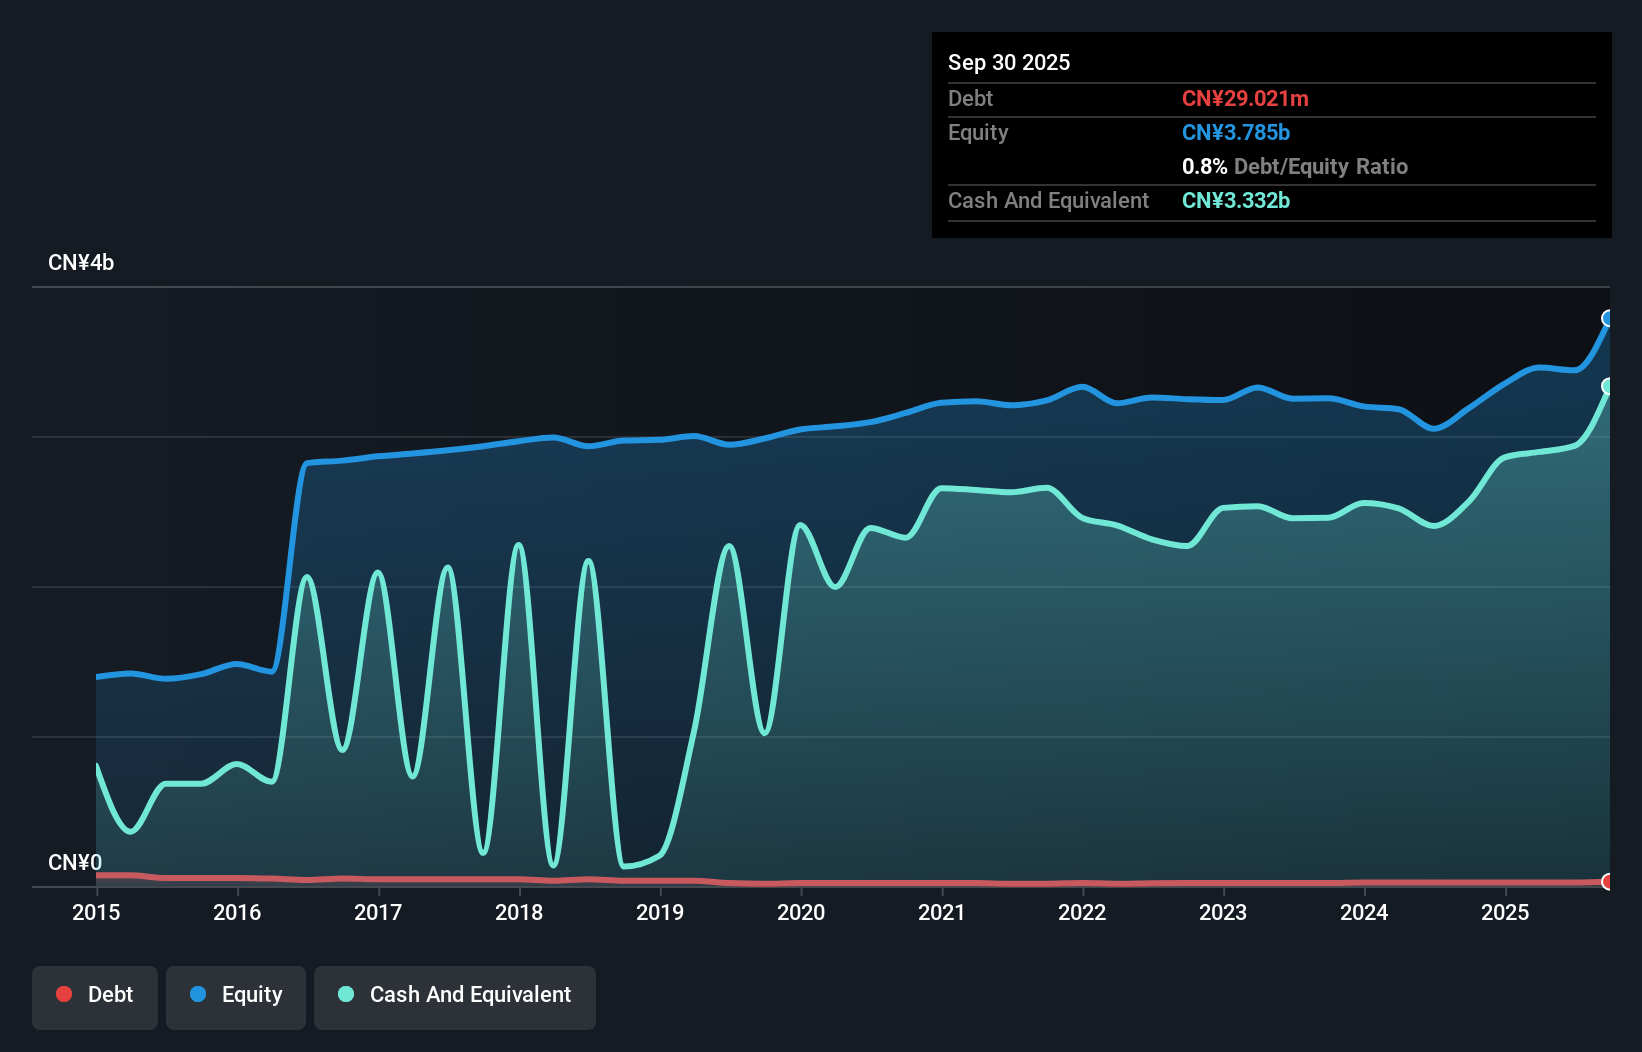Screen dimensions: 1642x1052
Task: Click the red Debt legend dot
Action: pyautogui.click(x=64, y=994)
